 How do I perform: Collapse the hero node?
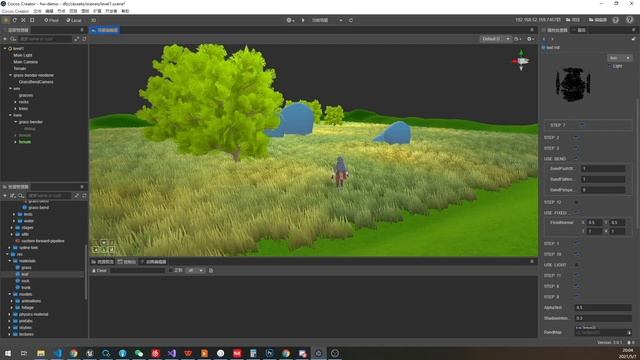[10, 115]
